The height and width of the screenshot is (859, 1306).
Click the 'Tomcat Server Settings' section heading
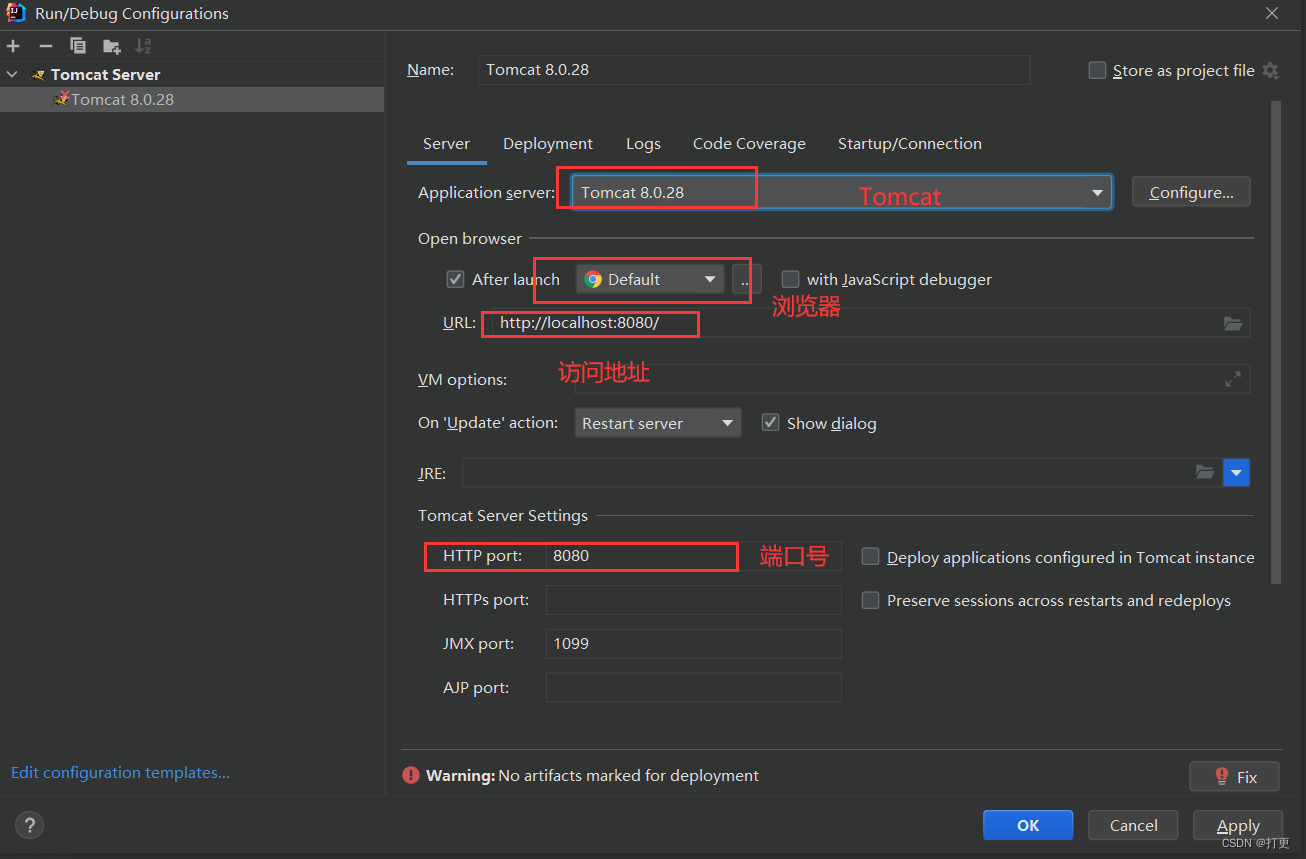coord(503,516)
